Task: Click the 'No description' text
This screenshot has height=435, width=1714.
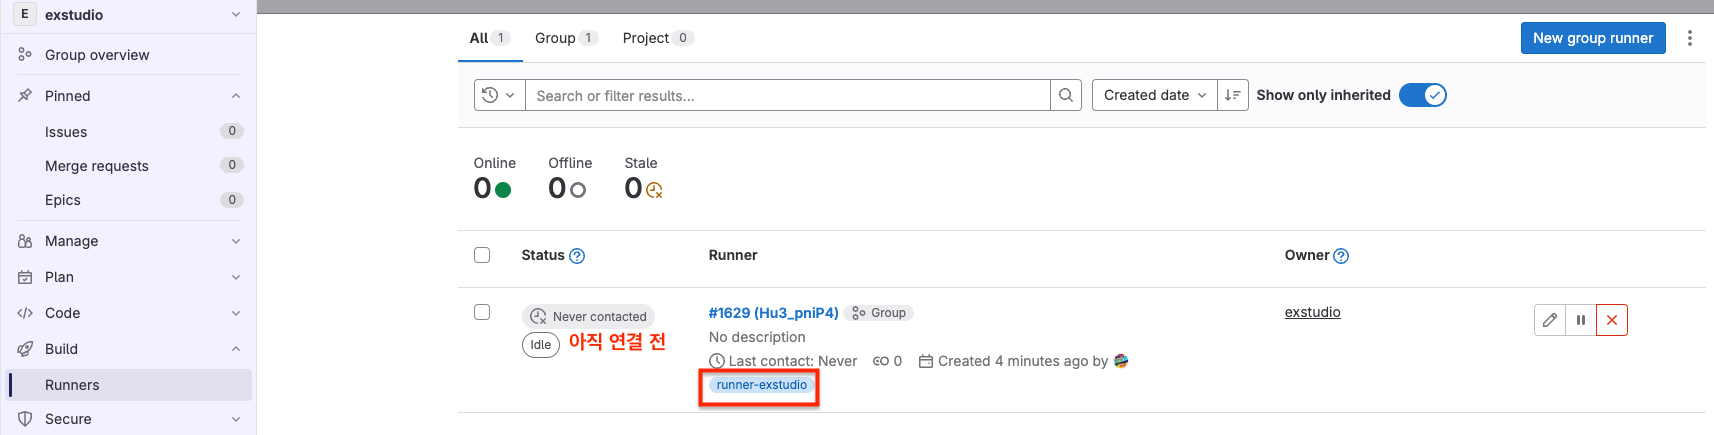Action: tap(757, 337)
